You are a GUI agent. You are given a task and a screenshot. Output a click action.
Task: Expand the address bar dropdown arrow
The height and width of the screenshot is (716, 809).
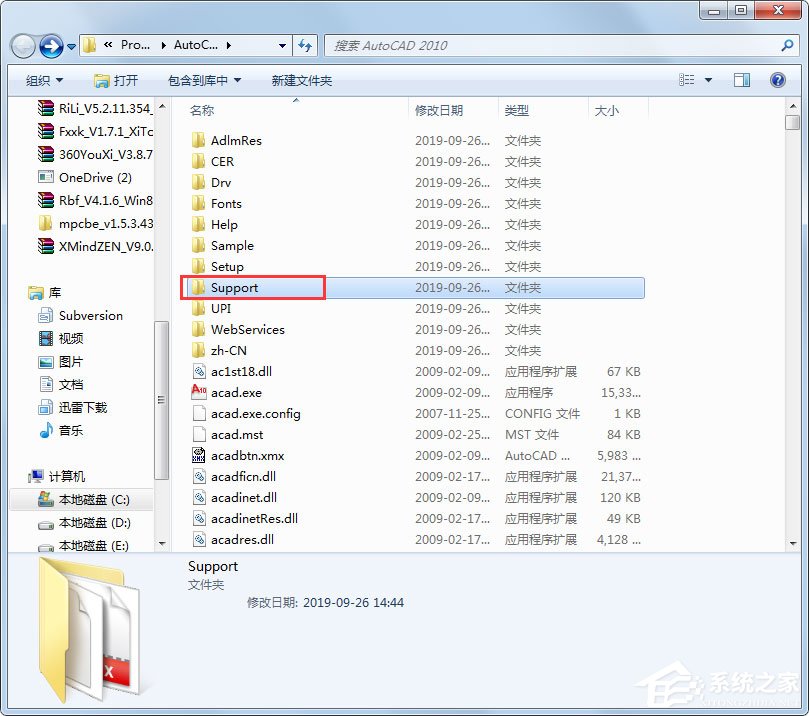pos(282,45)
